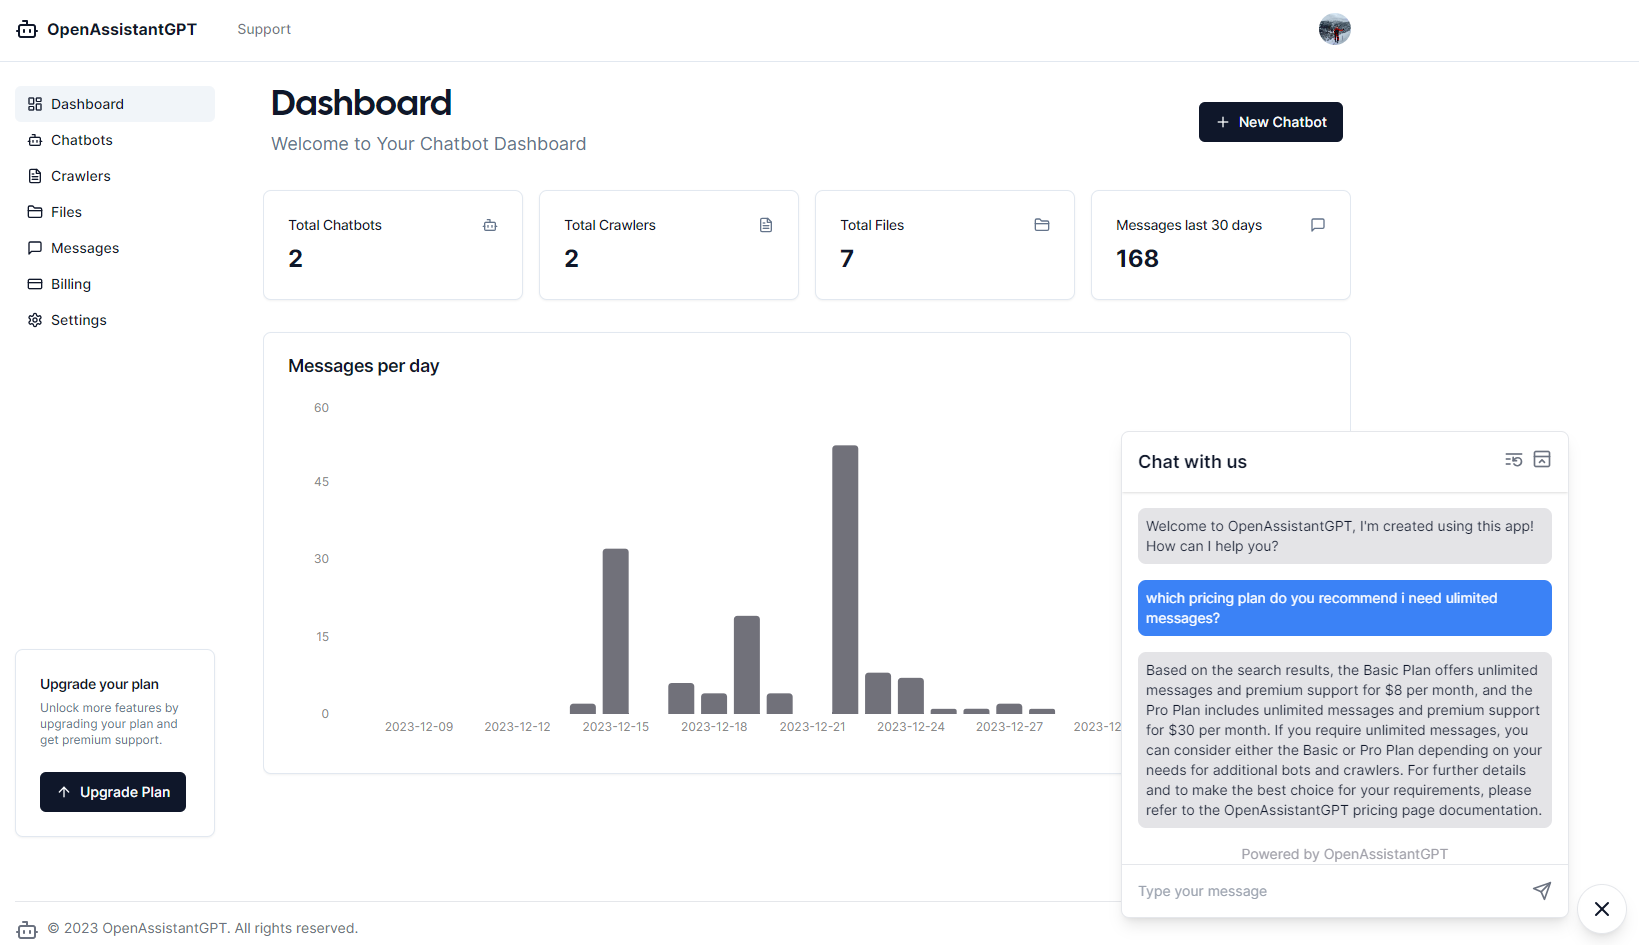Click the blue pricing plan question bubble
1639x945 pixels.
point(1345,608)
